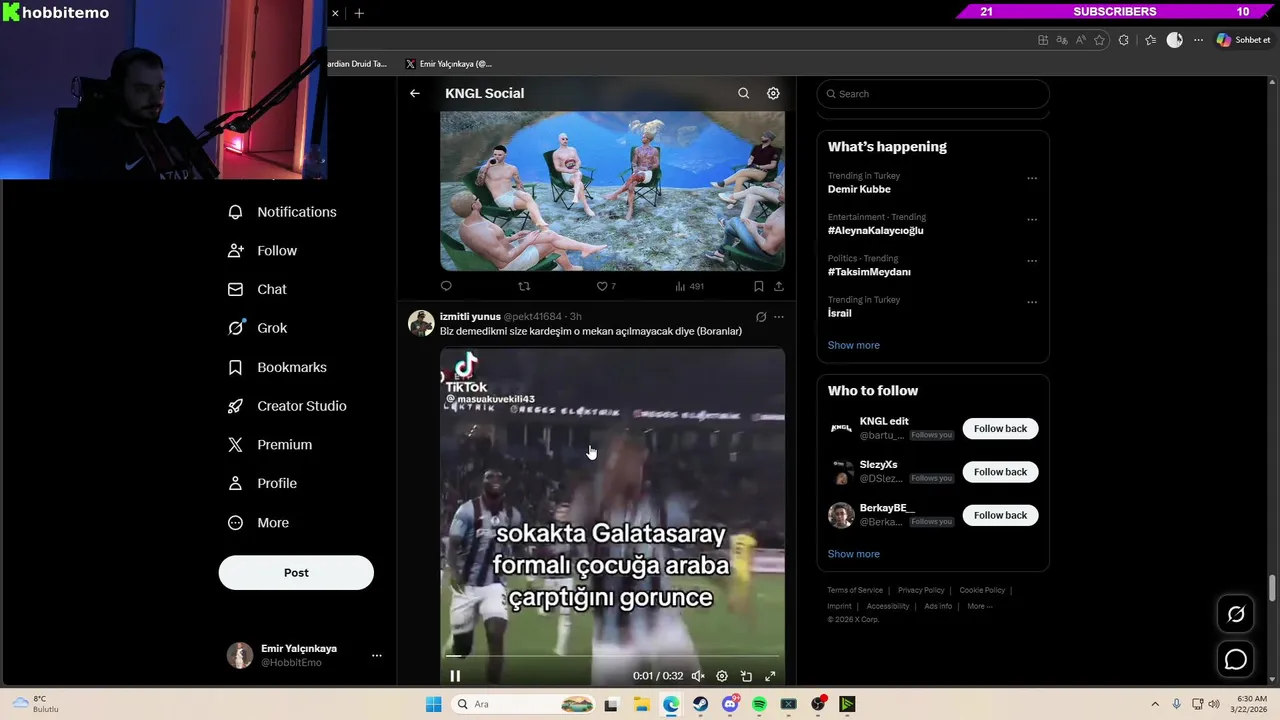Screen dimensions: 1280x720
Task: Bookmark the beach chairs image post
Action: [x=758, y=286]
